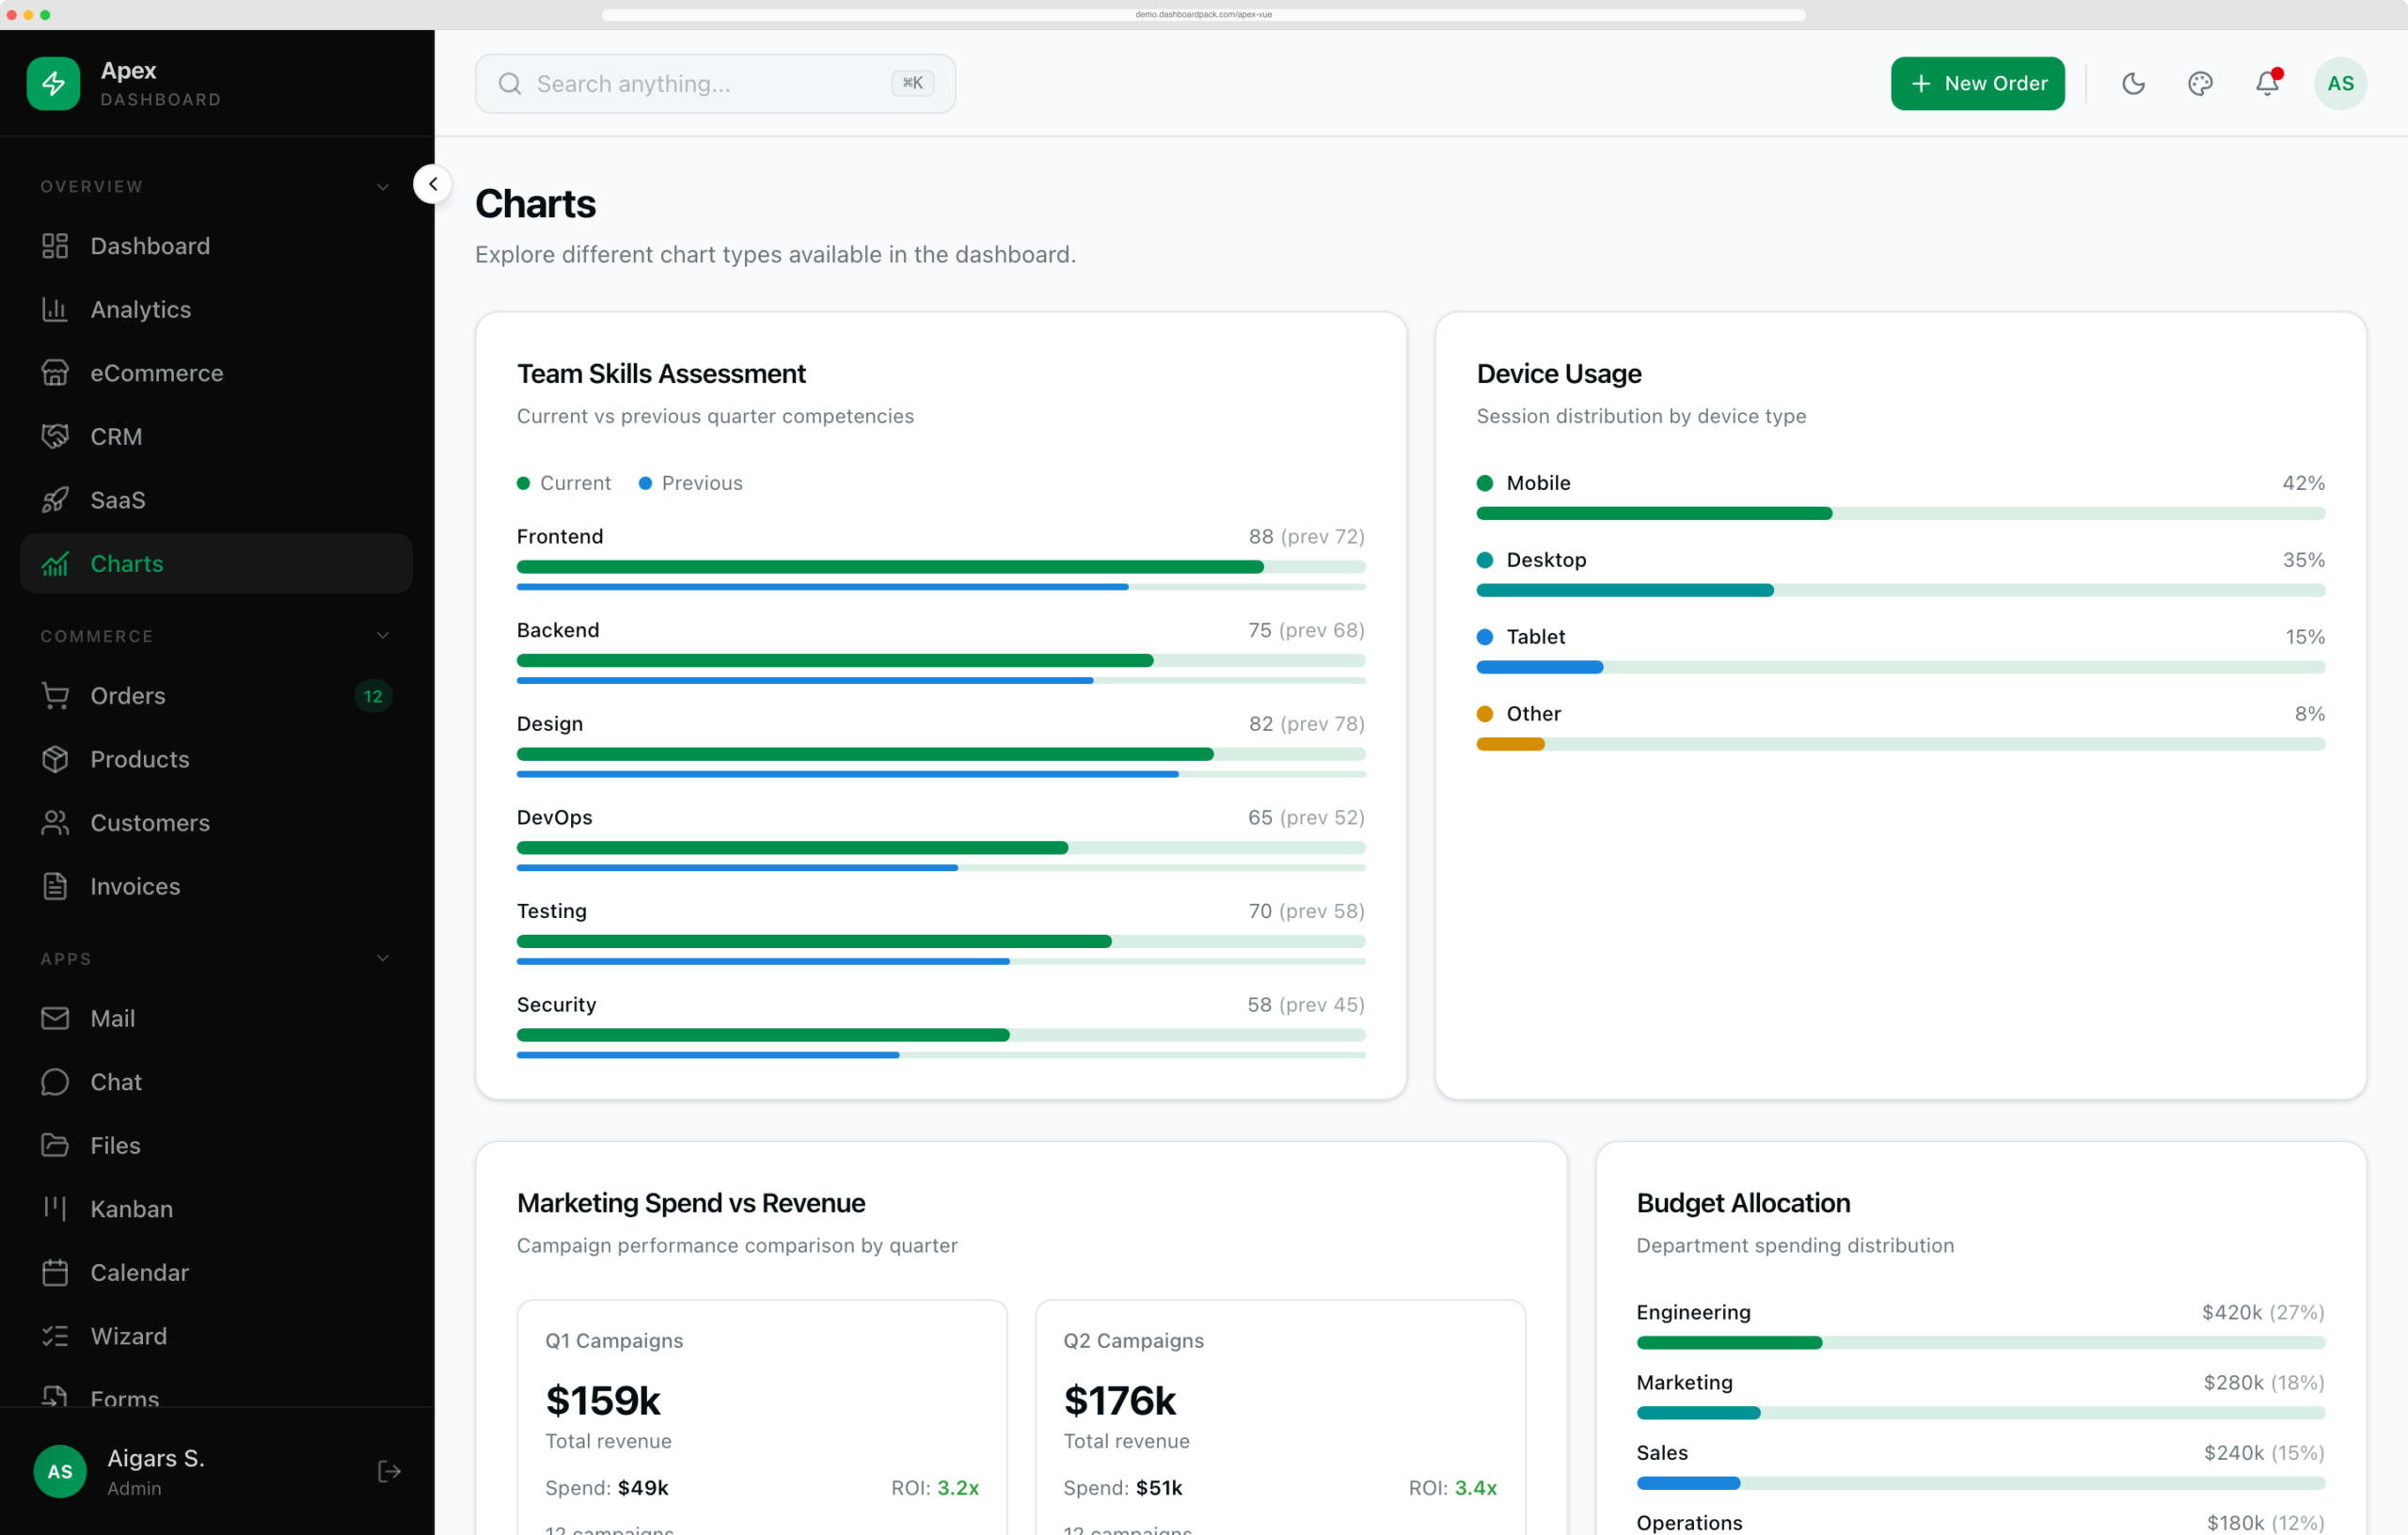Image resolution: width=2408 pixels, height=1535 pixels.
Task: Open notifications bell icon
Action: (2268, 83)
